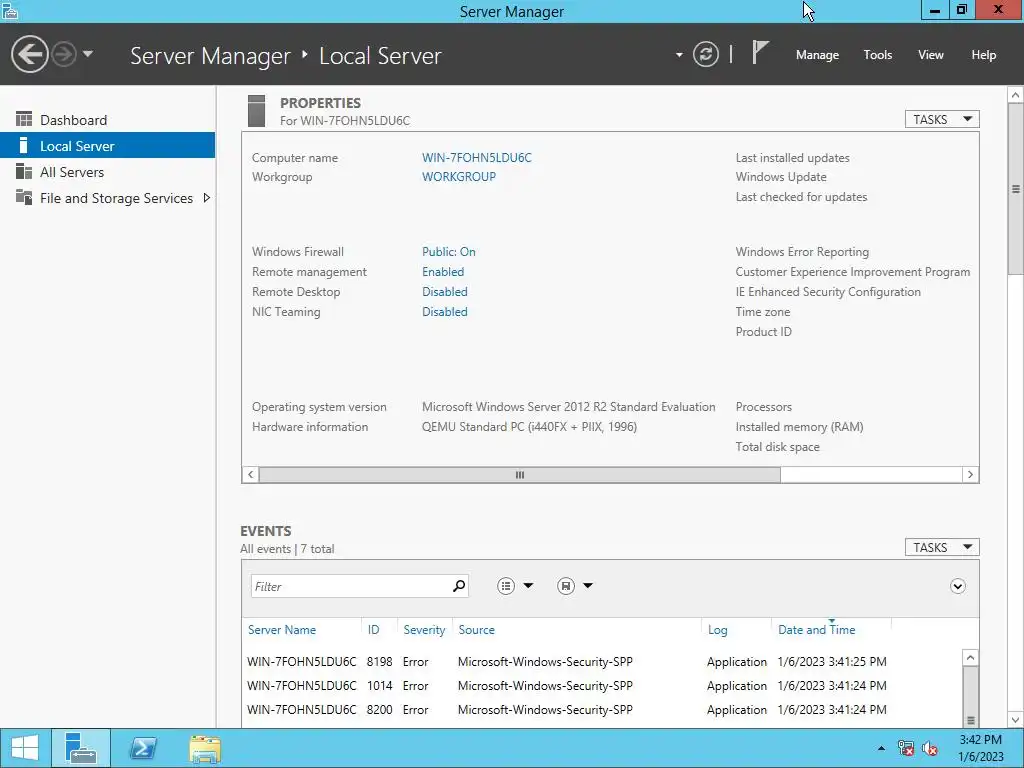Click the Server Manager title bar icon

[x=9, y=11]
